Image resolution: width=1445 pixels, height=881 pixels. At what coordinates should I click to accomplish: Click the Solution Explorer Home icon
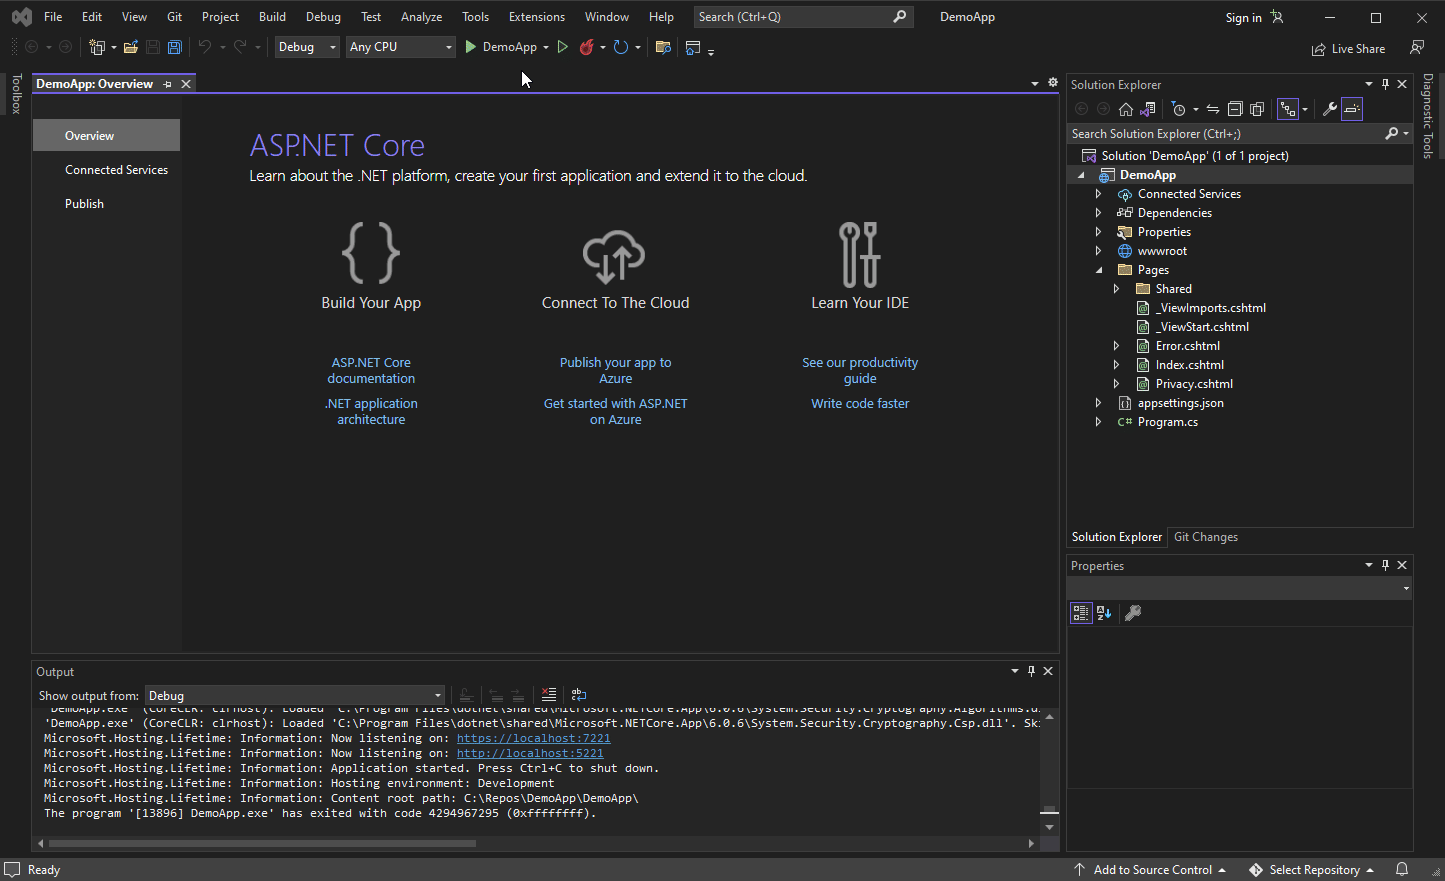click(1126, 109)
